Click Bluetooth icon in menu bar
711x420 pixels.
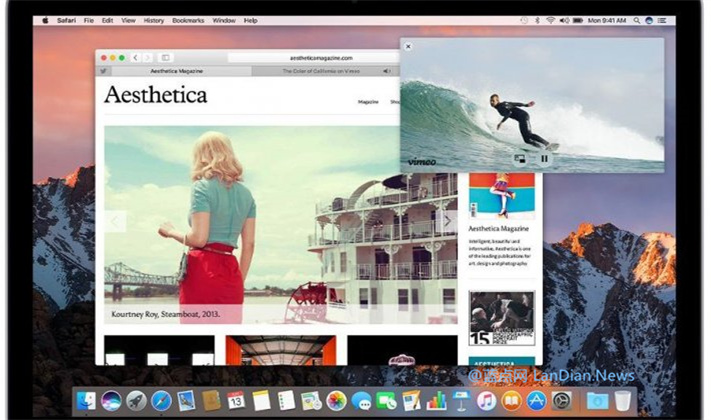538,20
